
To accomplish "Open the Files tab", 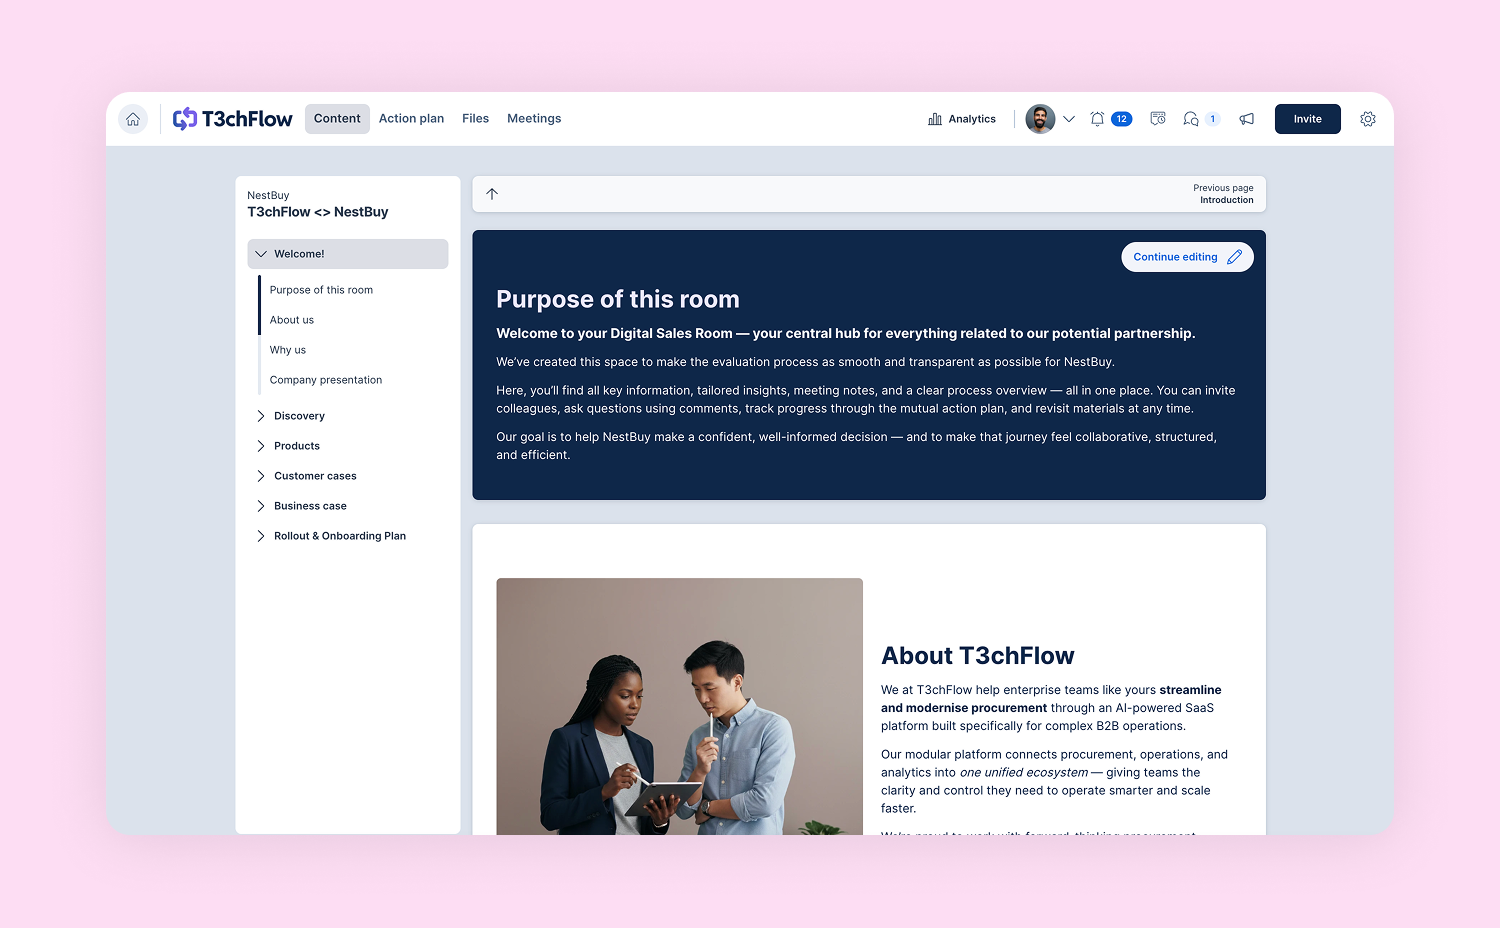I will click(x=475, y=119).
